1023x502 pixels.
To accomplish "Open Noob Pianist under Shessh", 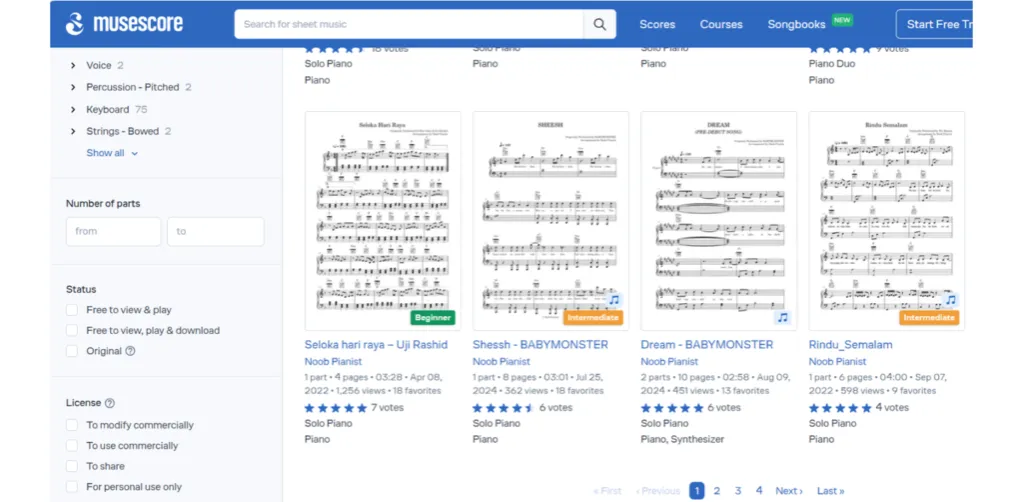I will (501, 362).
